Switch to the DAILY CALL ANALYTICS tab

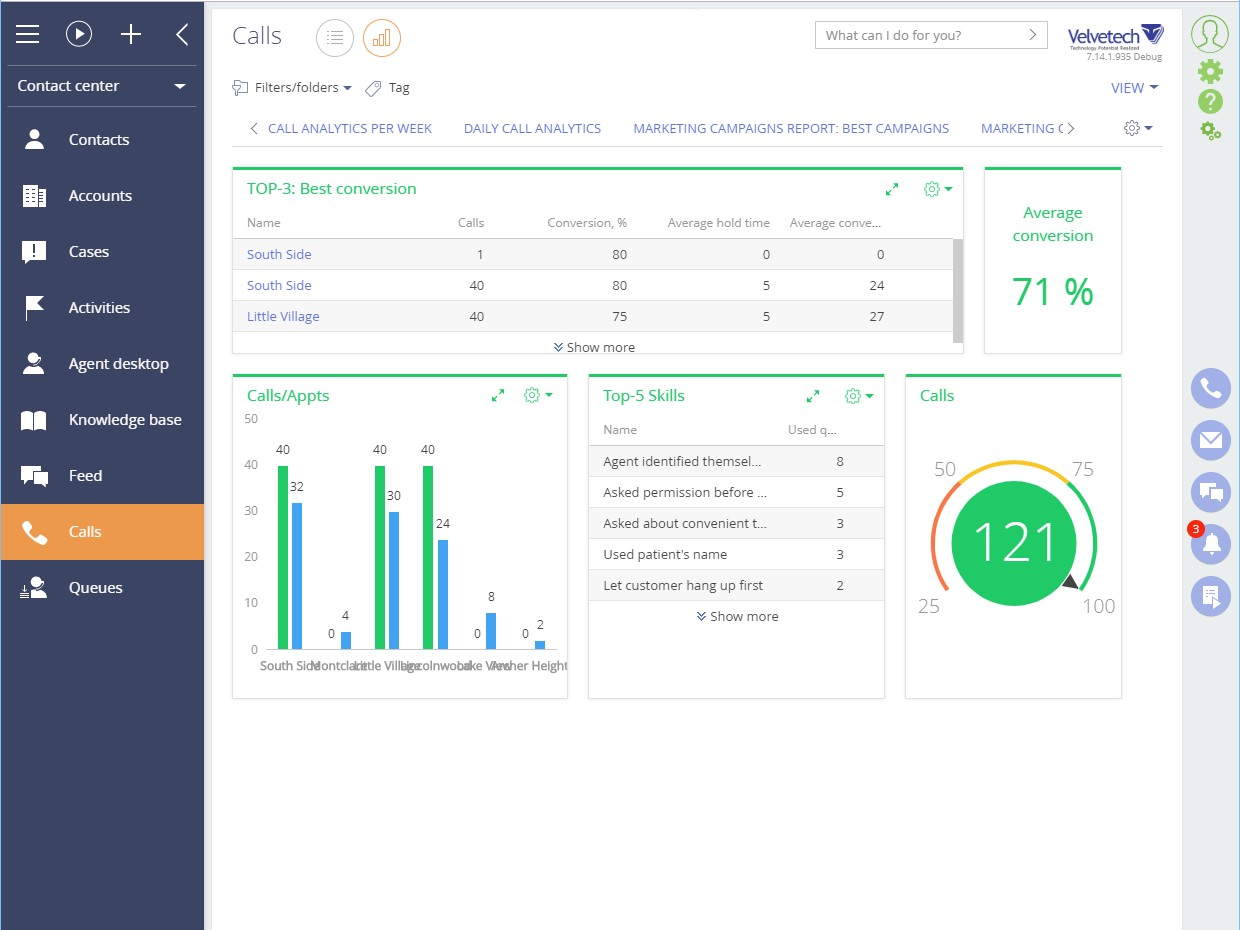point(532,128)
